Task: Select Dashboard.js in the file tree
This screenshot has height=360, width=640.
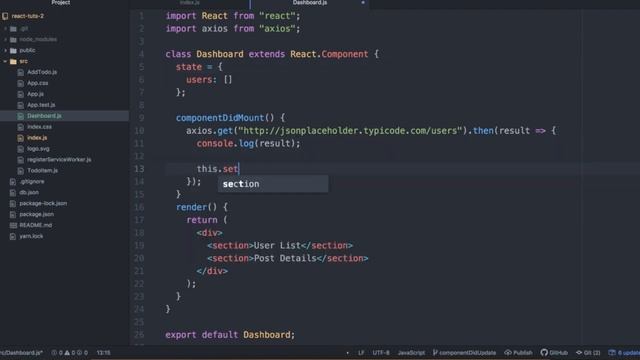Action: [44, 116]
